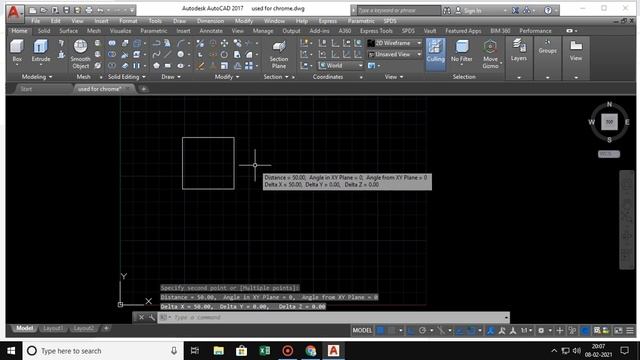Click the Clean Screen icon in status bar
The height and width of the screenshot is (360, 640).
click(x=619, y=330)
